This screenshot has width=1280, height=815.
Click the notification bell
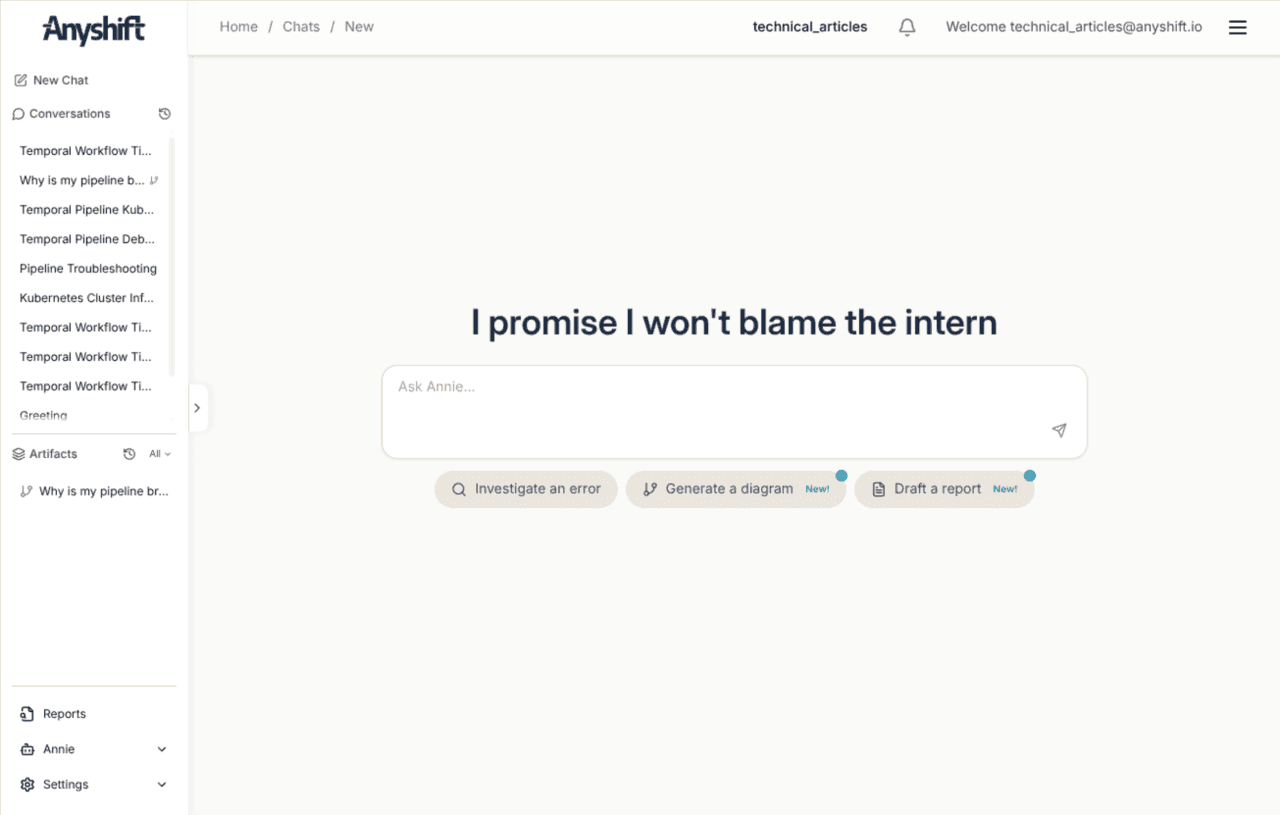[x=906, y=27]
